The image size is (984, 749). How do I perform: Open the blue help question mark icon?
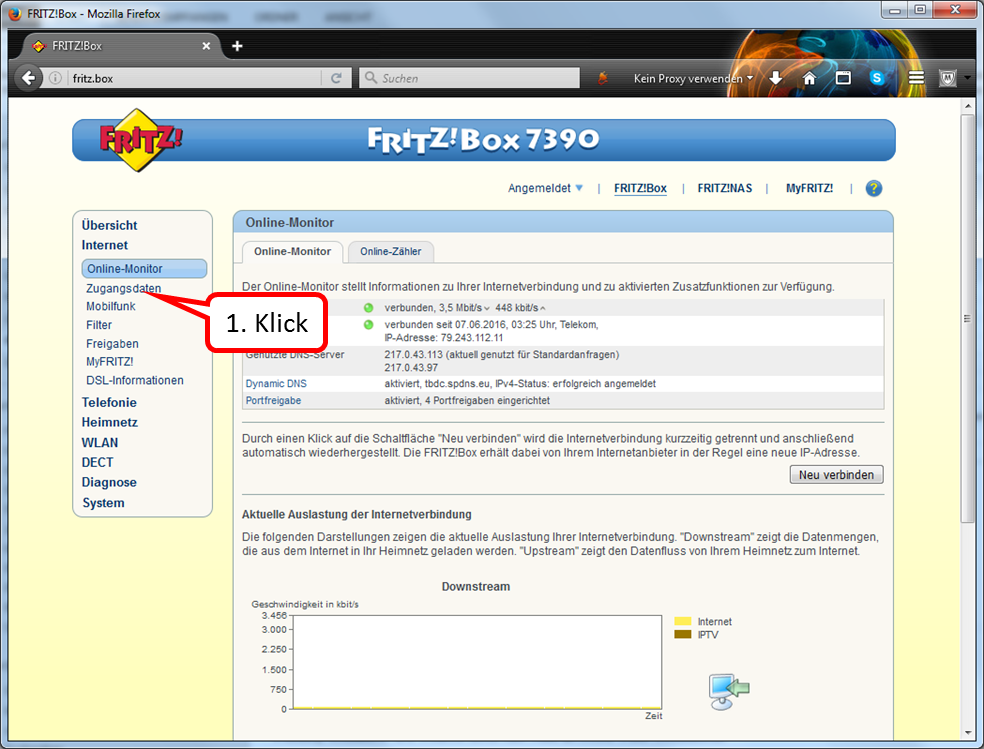coord(874,188)
